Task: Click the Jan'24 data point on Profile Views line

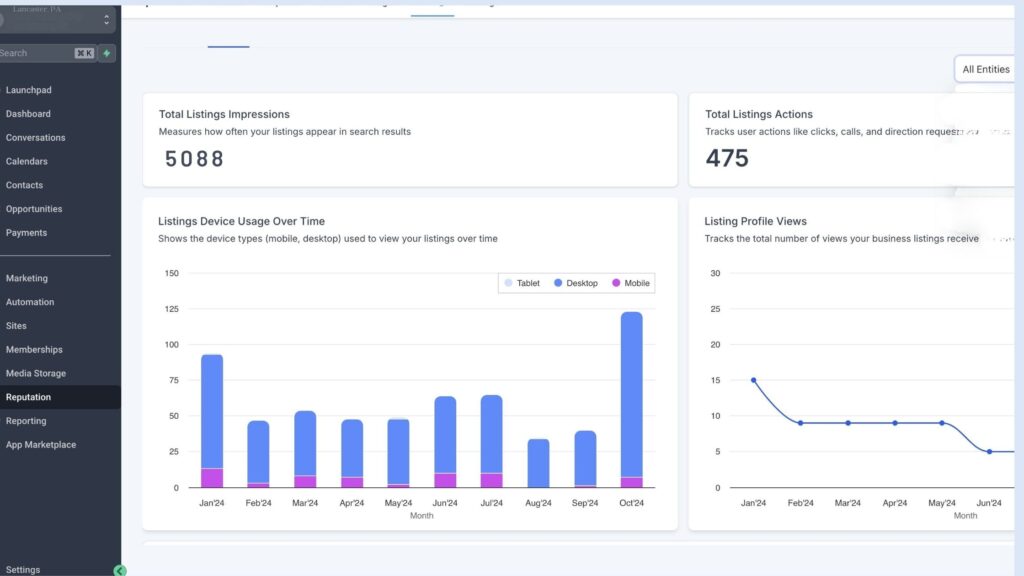Action: click(x=753, y=380)
